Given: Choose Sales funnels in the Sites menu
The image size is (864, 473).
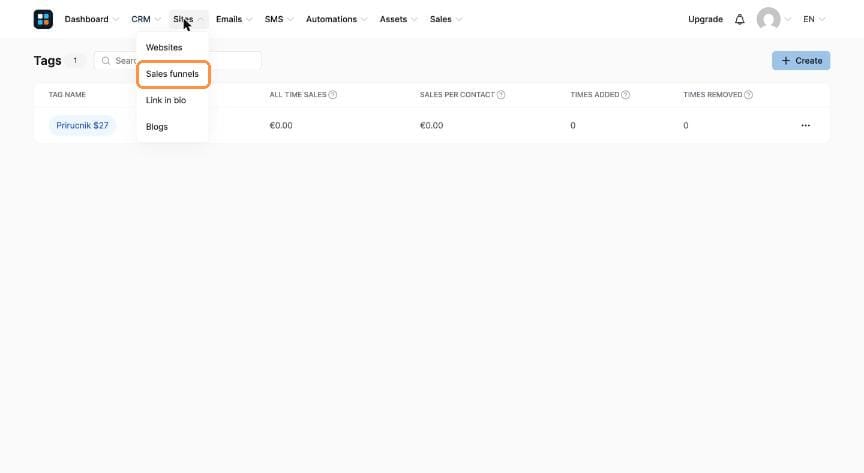Looking at the screenshot, I should 173,74.
